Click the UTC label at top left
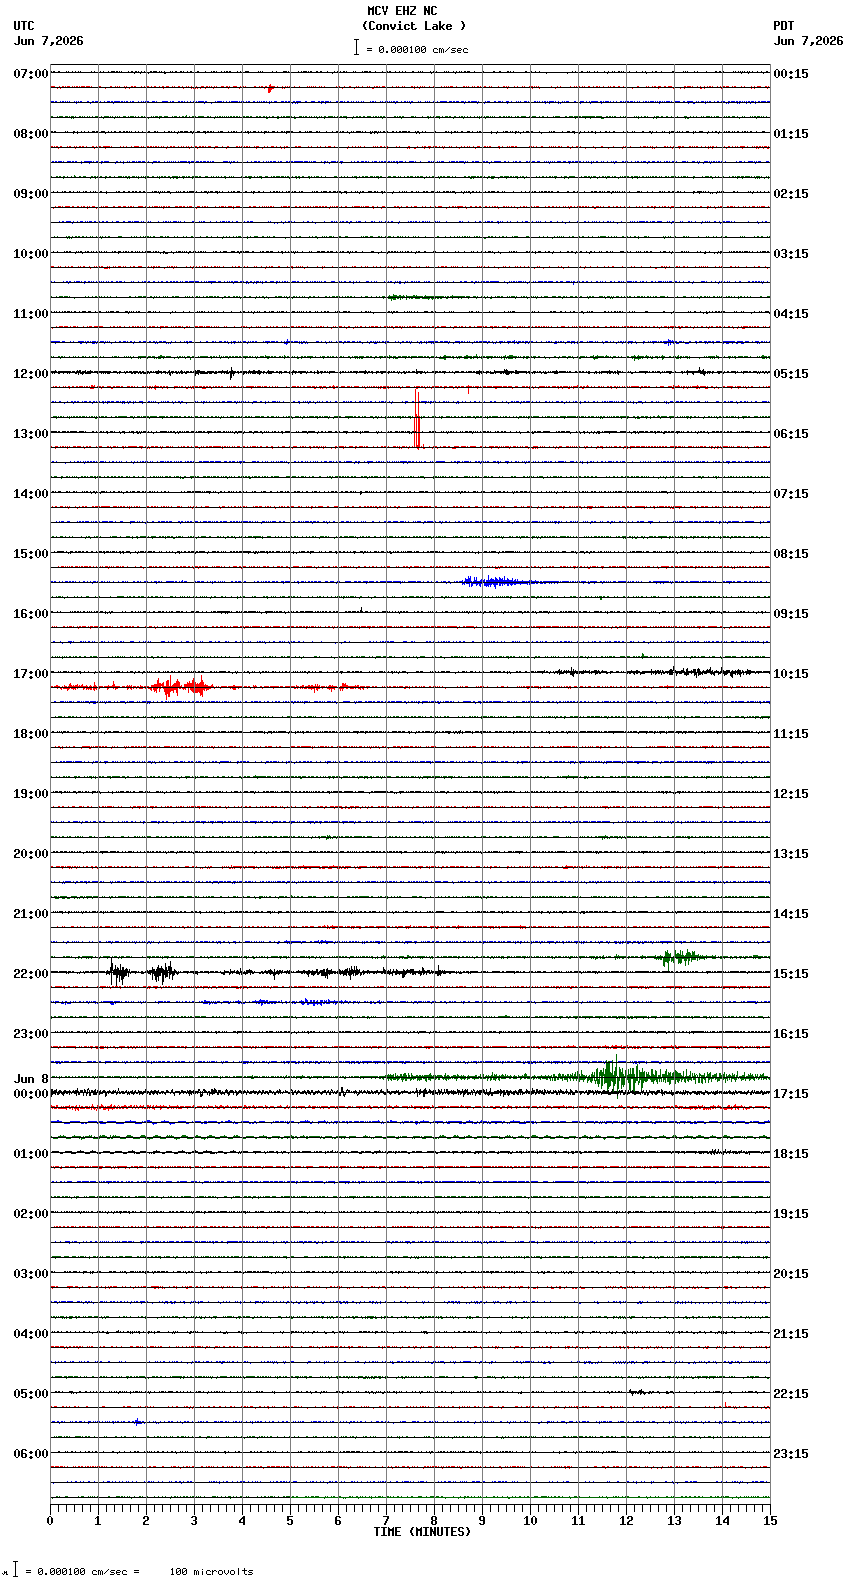Viewport: 850px width, 1584px height. 24,26
